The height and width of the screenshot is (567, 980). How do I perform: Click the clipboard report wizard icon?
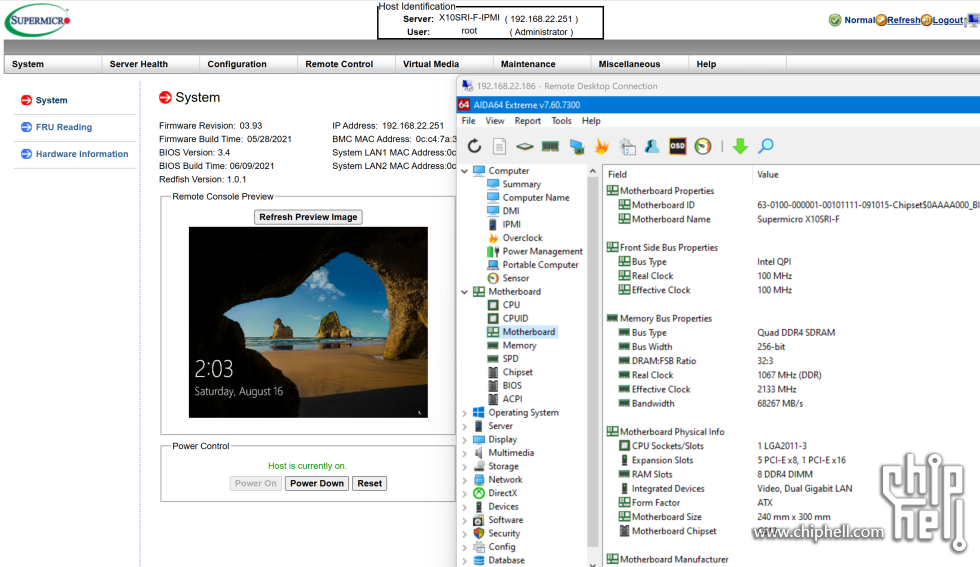pos(628,146)
